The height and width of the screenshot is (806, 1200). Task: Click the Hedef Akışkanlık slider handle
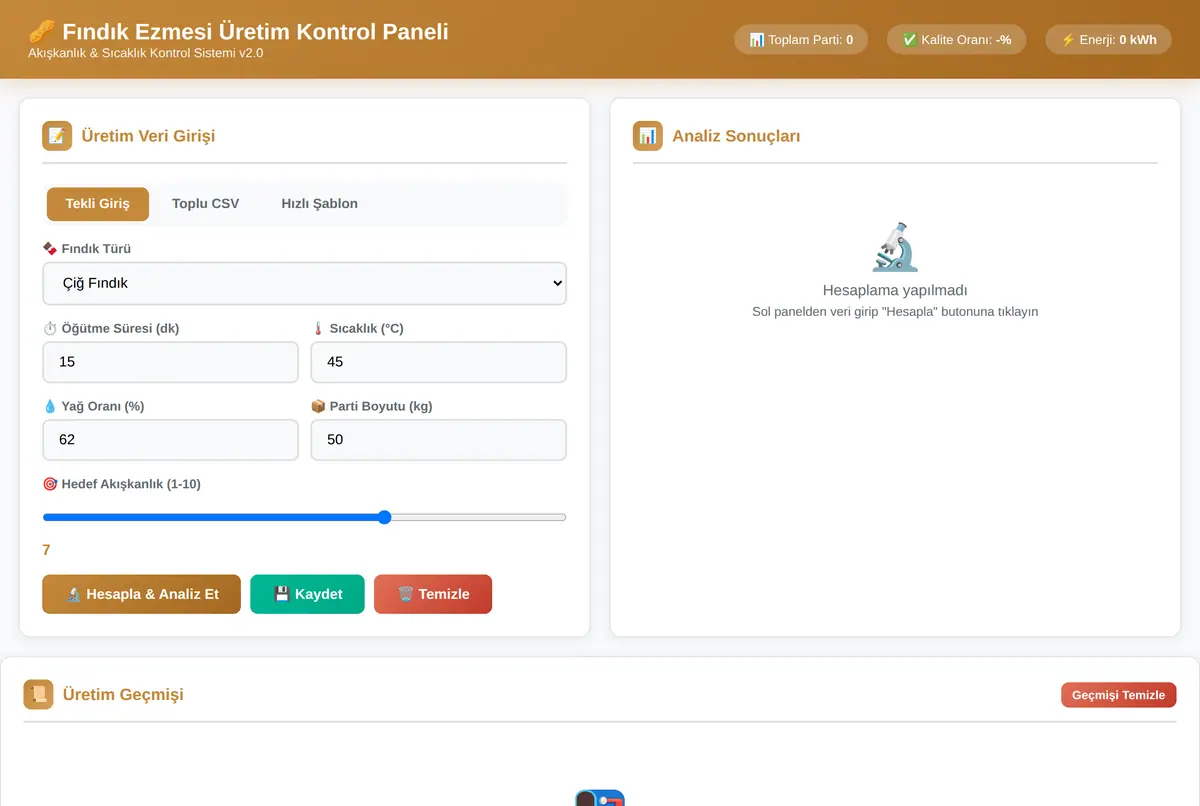click(385, 517)
